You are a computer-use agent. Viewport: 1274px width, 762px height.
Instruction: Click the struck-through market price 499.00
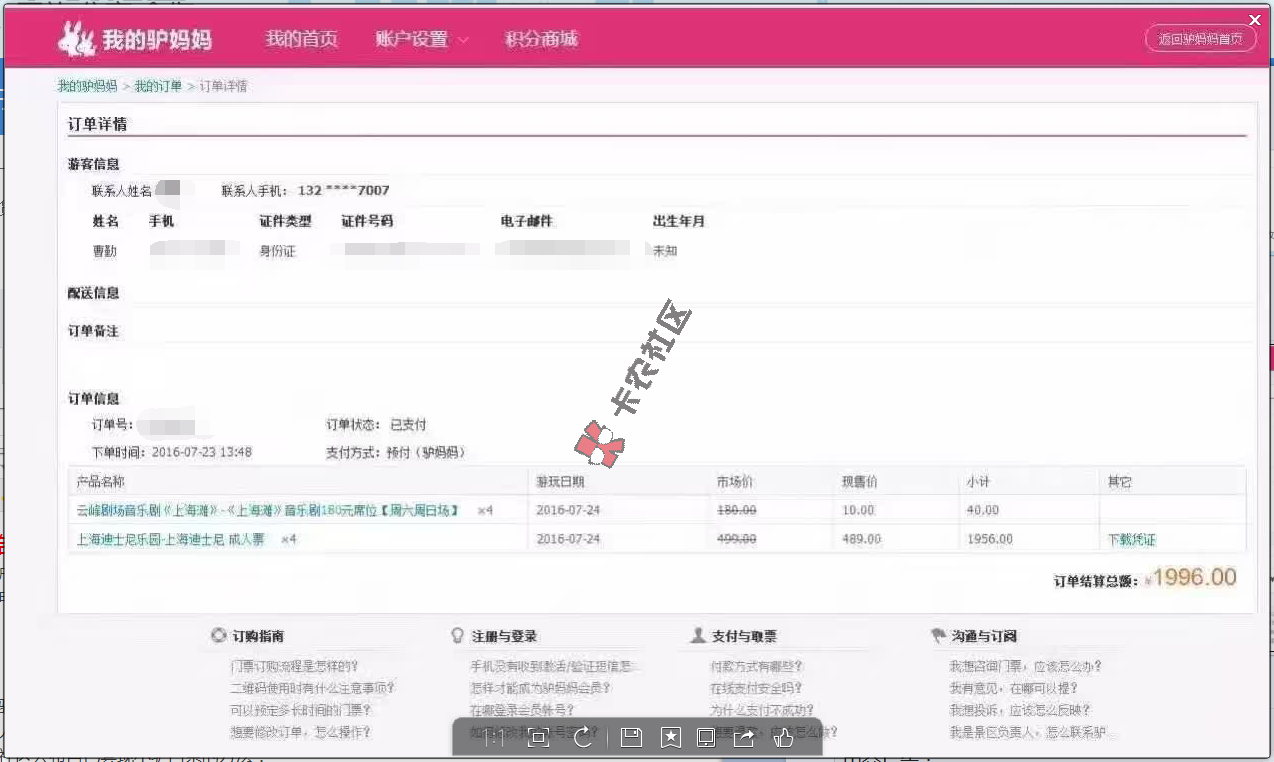pyautogui.click(x=736, y=539)
